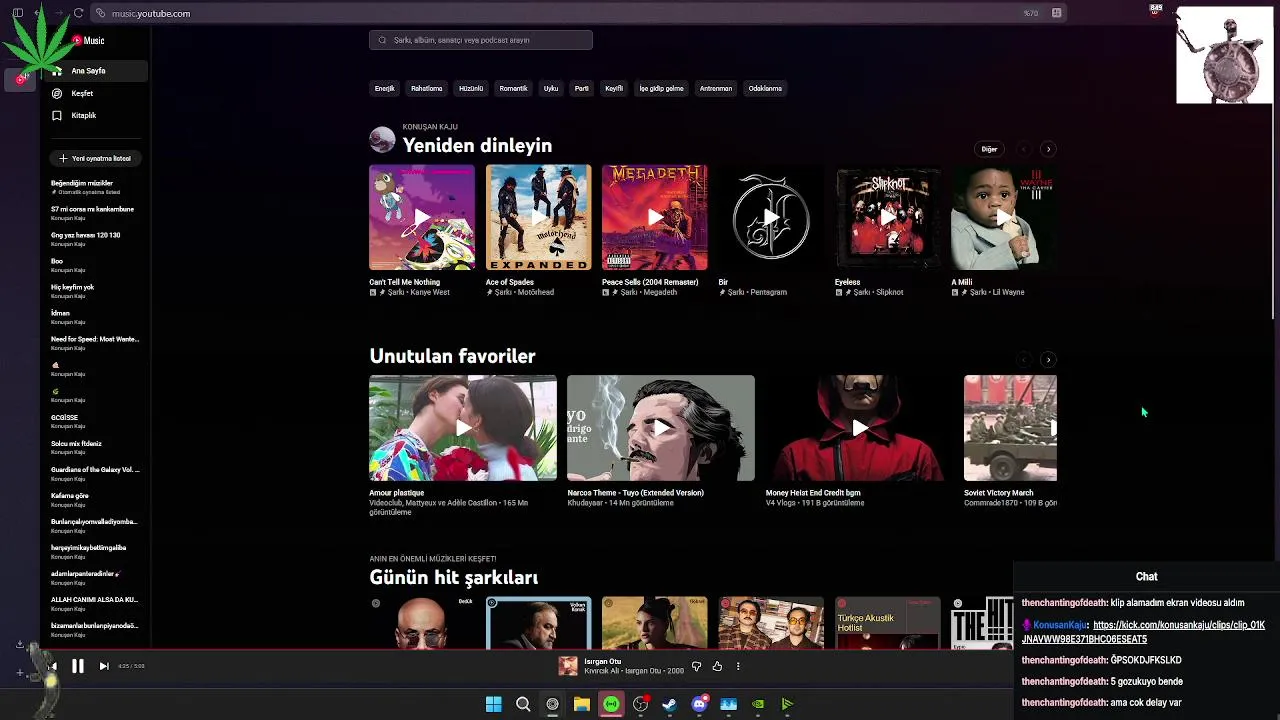1280x720 pixels.
Task: Open Kanye West artist link
Action: tap(430, 292)
